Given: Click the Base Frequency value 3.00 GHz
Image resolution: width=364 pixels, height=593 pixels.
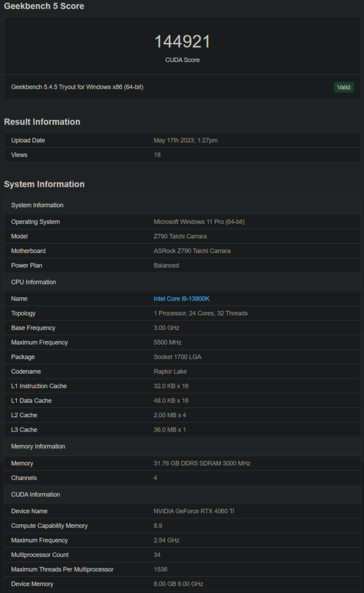Looking at the screenshot, I should (x=166, y=328).
